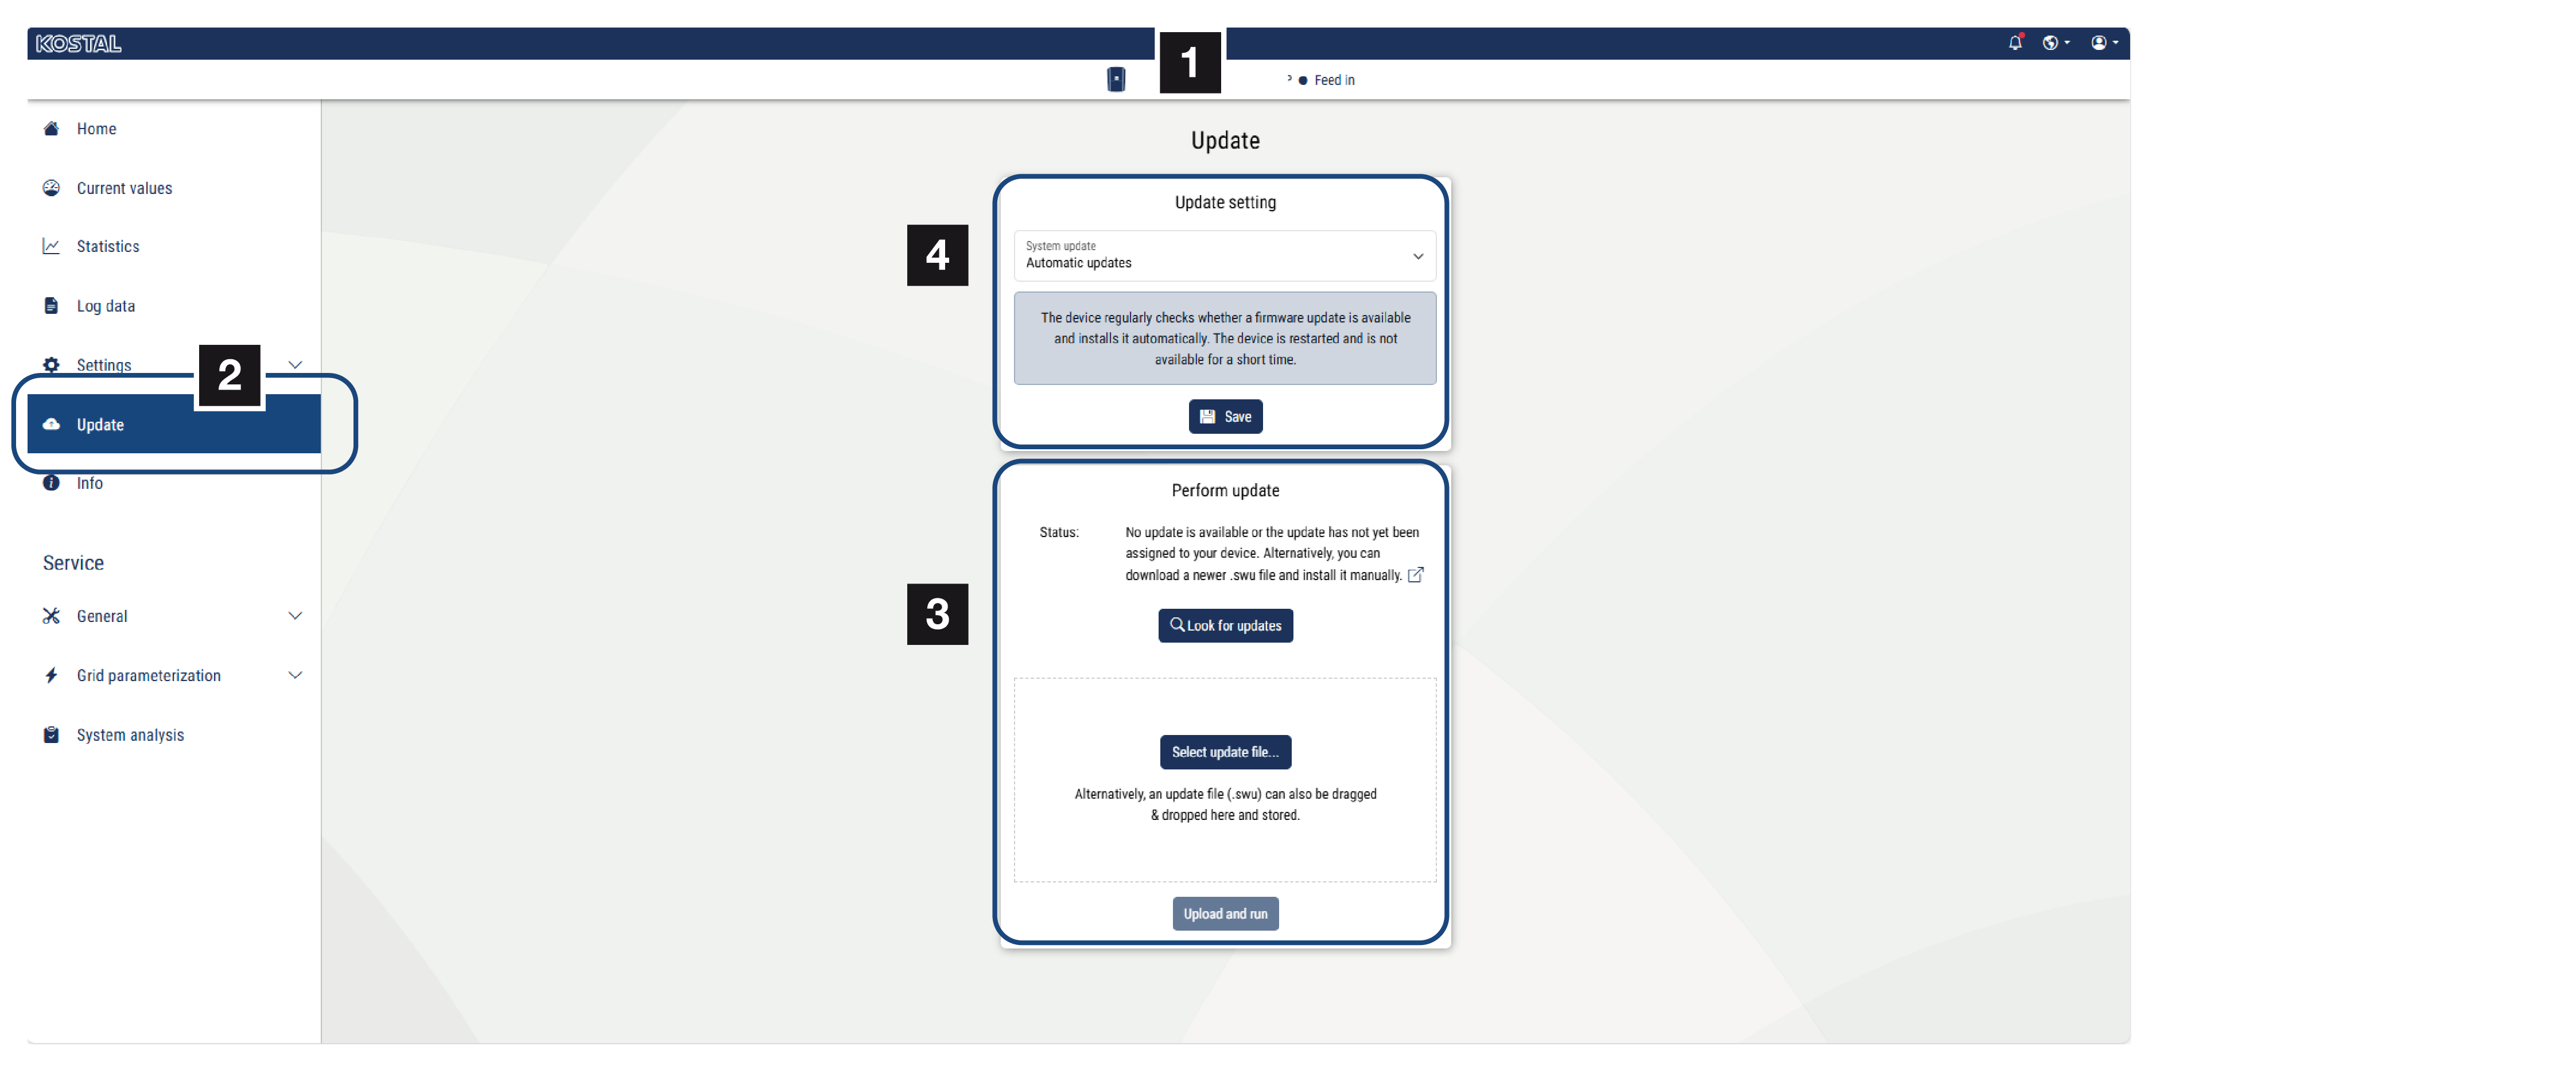Screen dimensions: 2576x1085
Task: Click the inverter device icon in header
Action: click(1116, 79)
